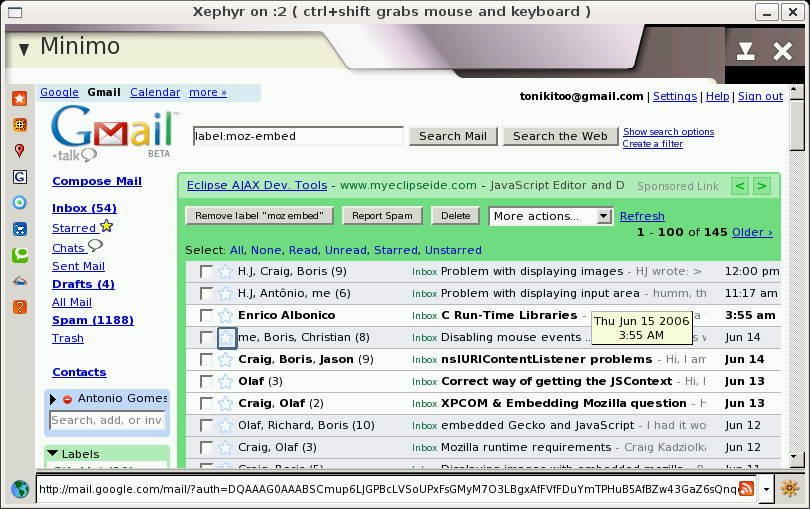The image size is (810, 509).
Task: Click the flat house-shaped sidebar icon
Action: (20, 281)
